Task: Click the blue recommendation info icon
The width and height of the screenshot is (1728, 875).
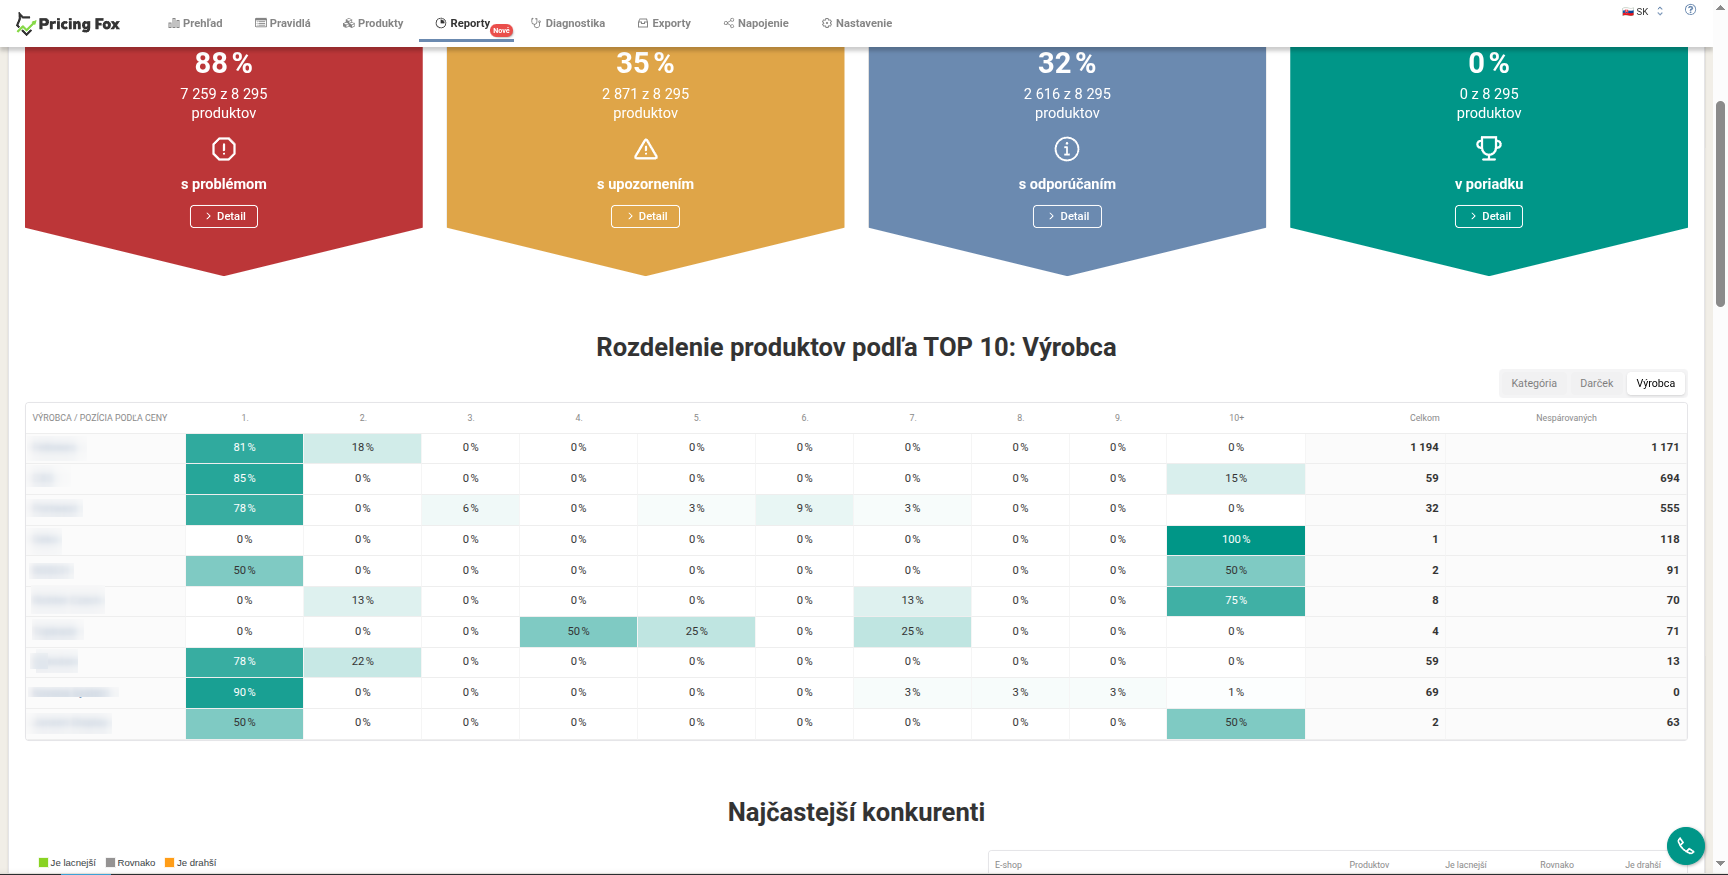Action: pyautogui.click(x=1067, y=149)
